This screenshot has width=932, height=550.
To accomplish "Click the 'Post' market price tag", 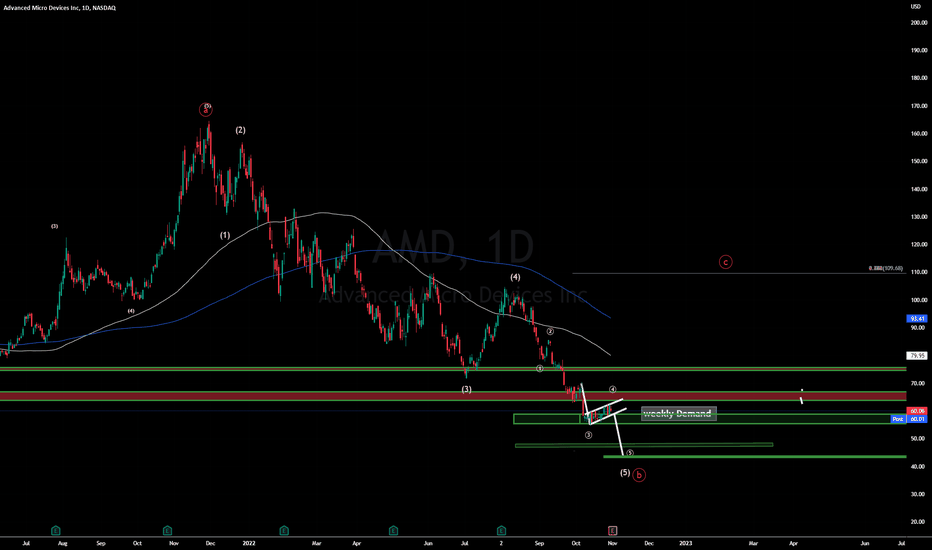I will click(x=898, y=419).
